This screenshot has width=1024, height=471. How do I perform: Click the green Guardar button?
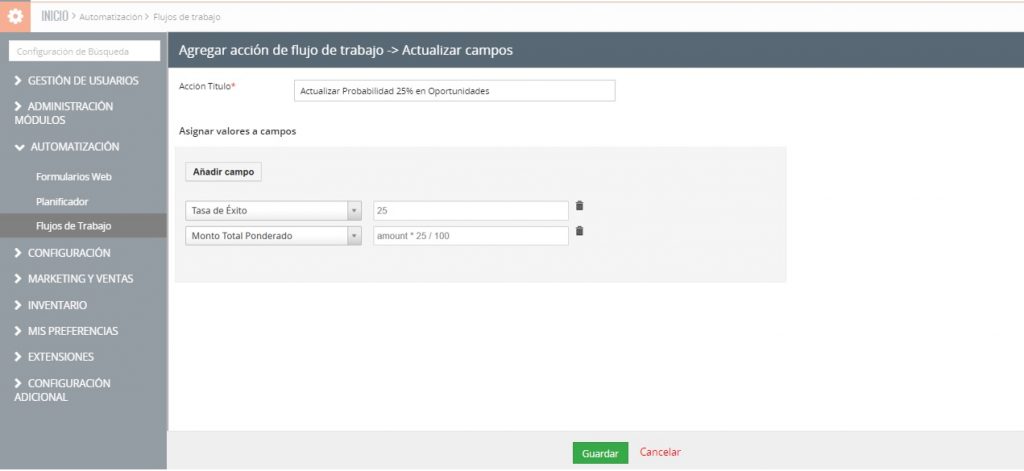click(600, 453)
